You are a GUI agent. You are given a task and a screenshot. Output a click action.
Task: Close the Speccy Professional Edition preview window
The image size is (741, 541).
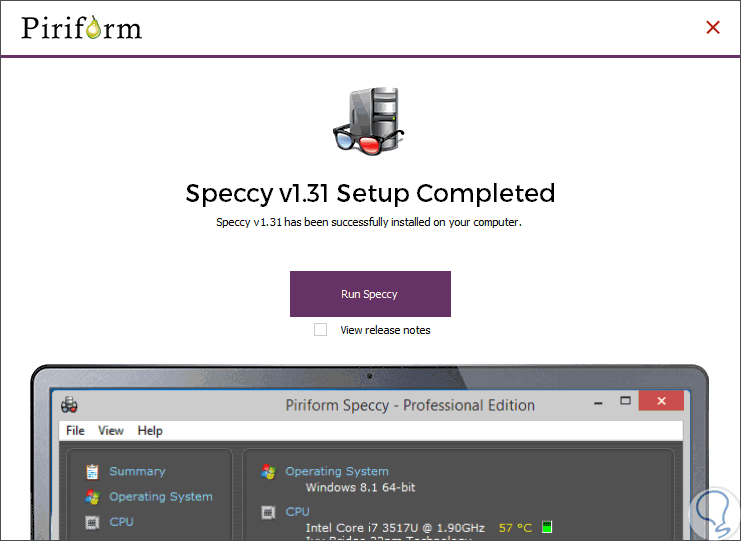(x=661, y=401)
